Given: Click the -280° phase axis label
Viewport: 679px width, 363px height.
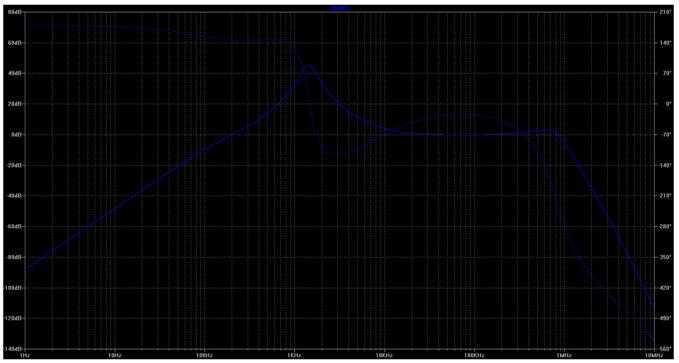Looking at the screenshot, I should (666, 227).
